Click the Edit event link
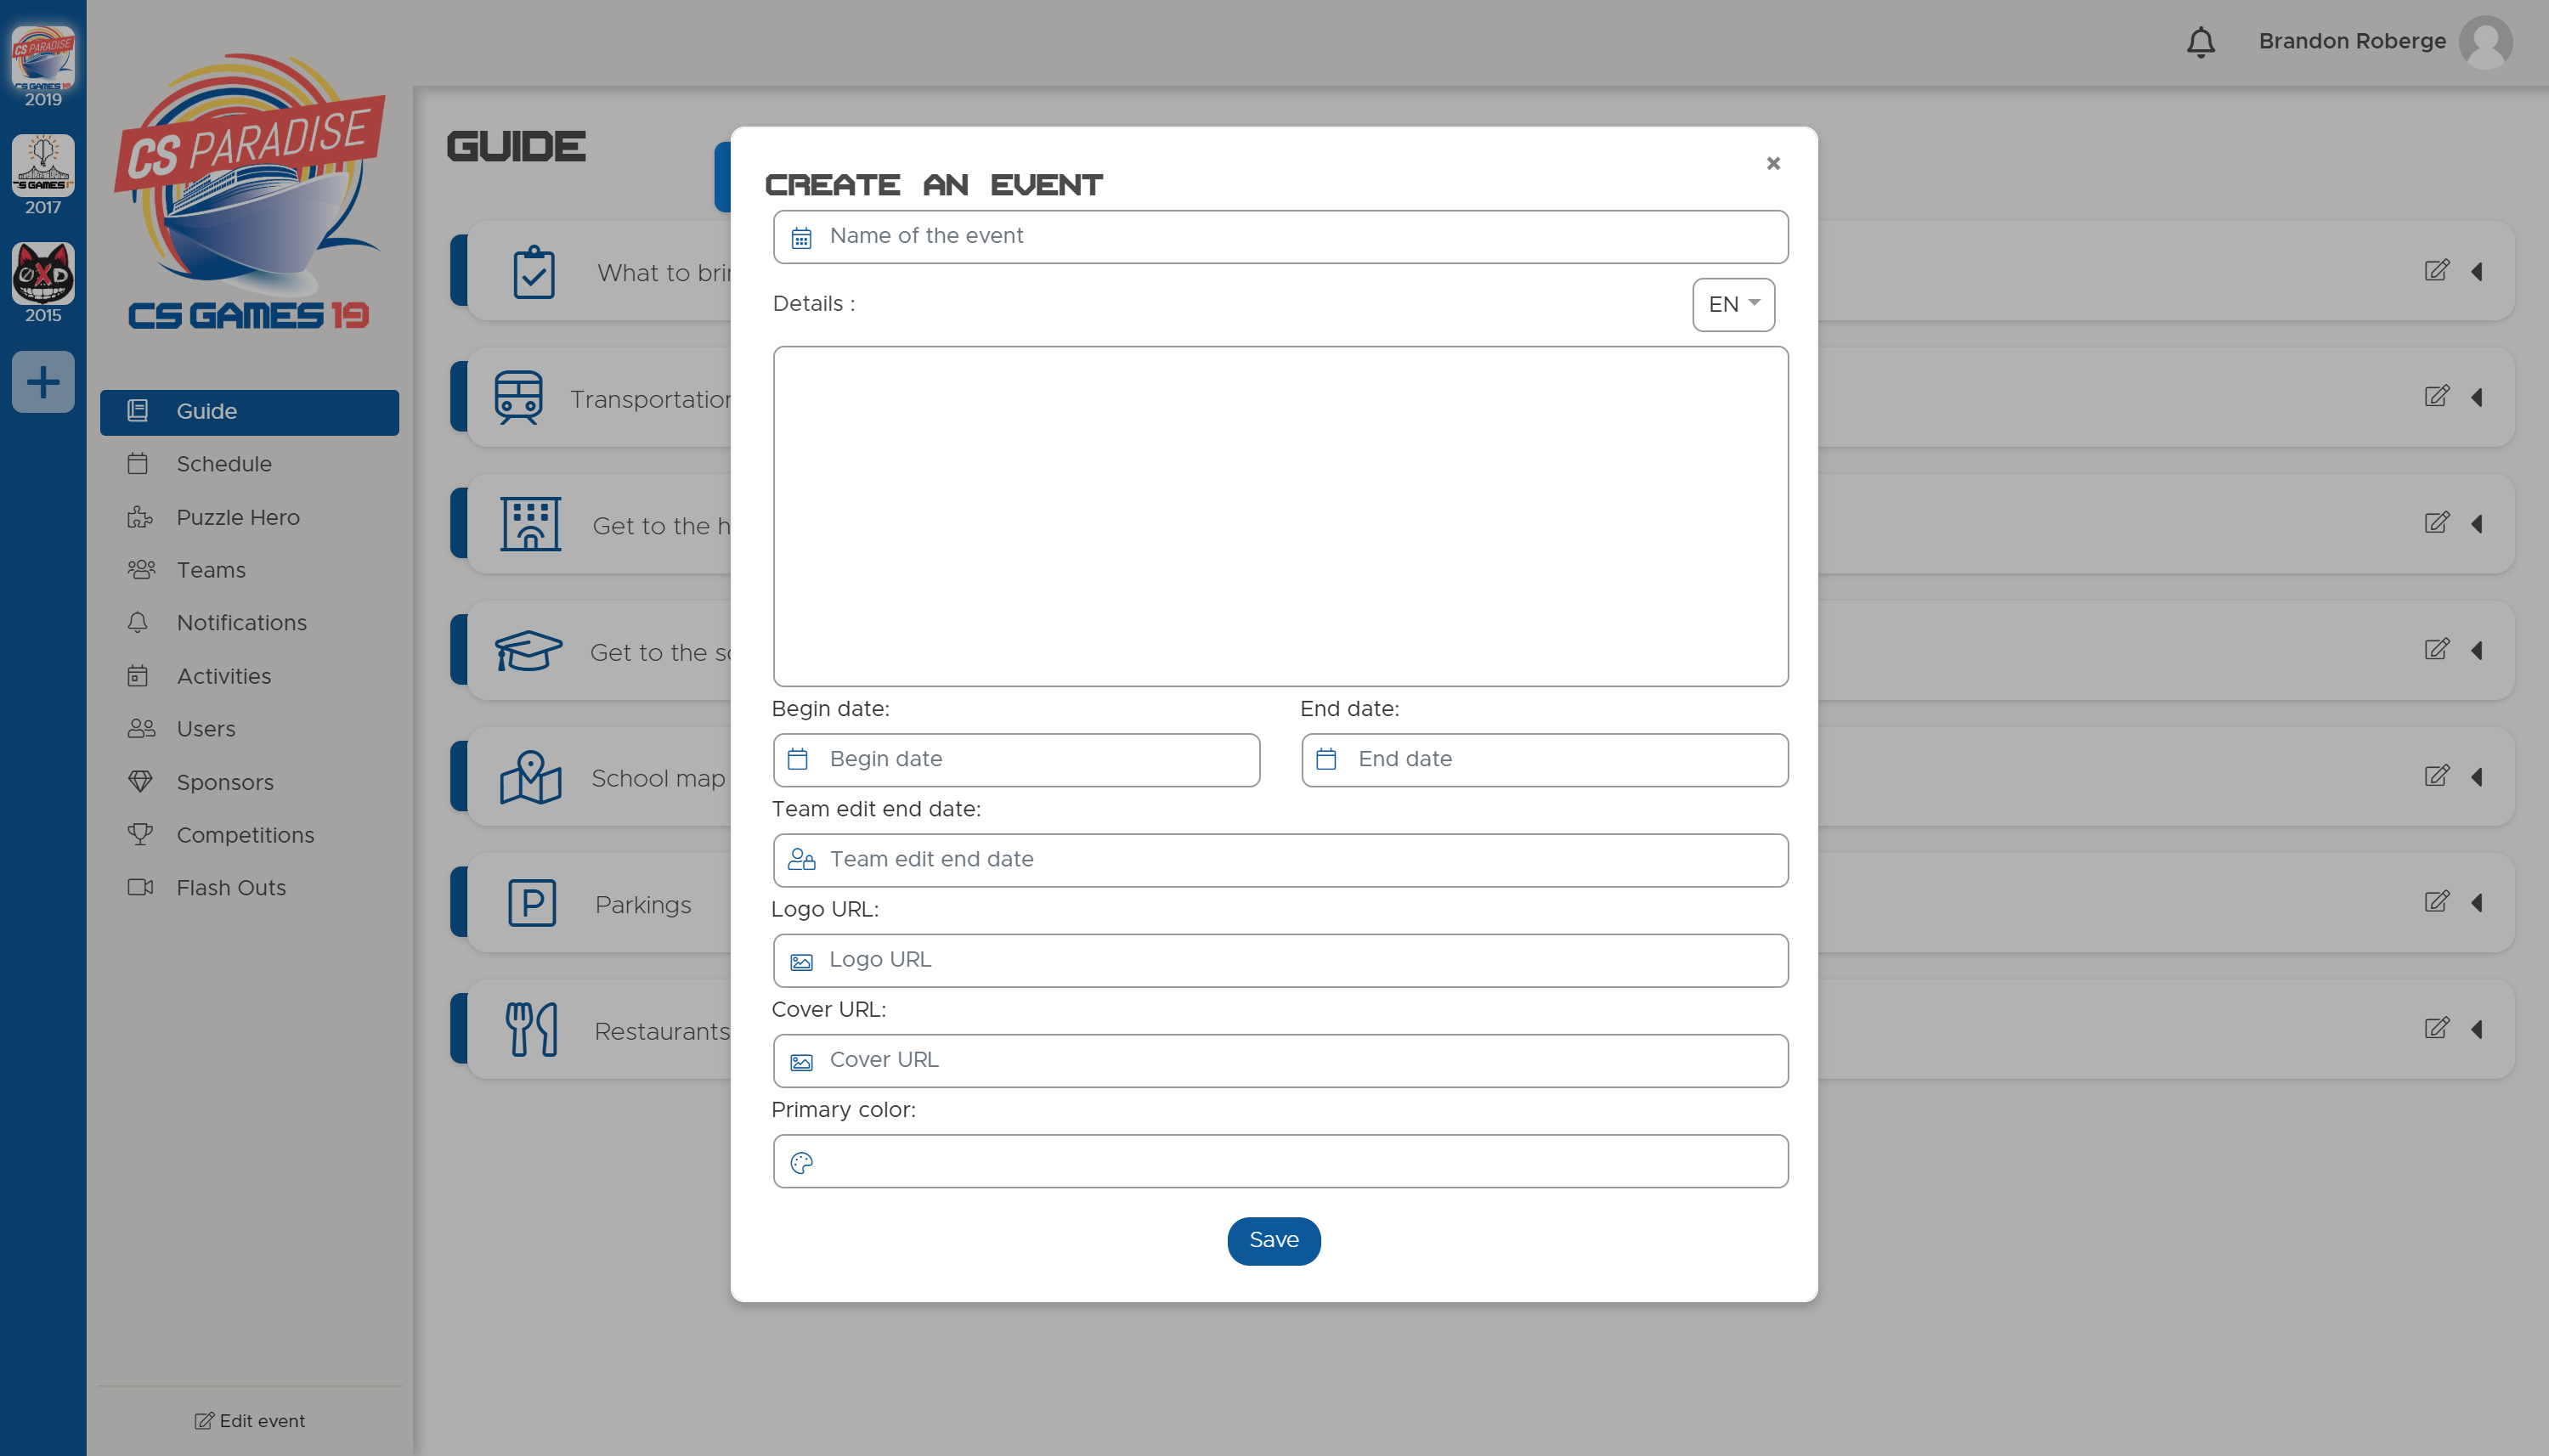The height and width of the screenshot is (1456, 2549). click(x=250, y=1421)
